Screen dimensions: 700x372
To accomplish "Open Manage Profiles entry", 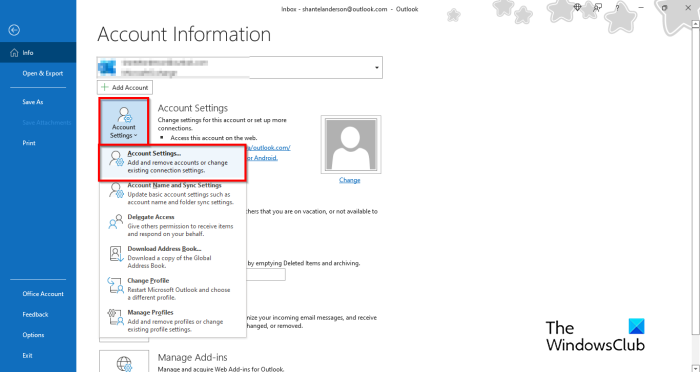I will pyautogui.click(x=172, y=321).
